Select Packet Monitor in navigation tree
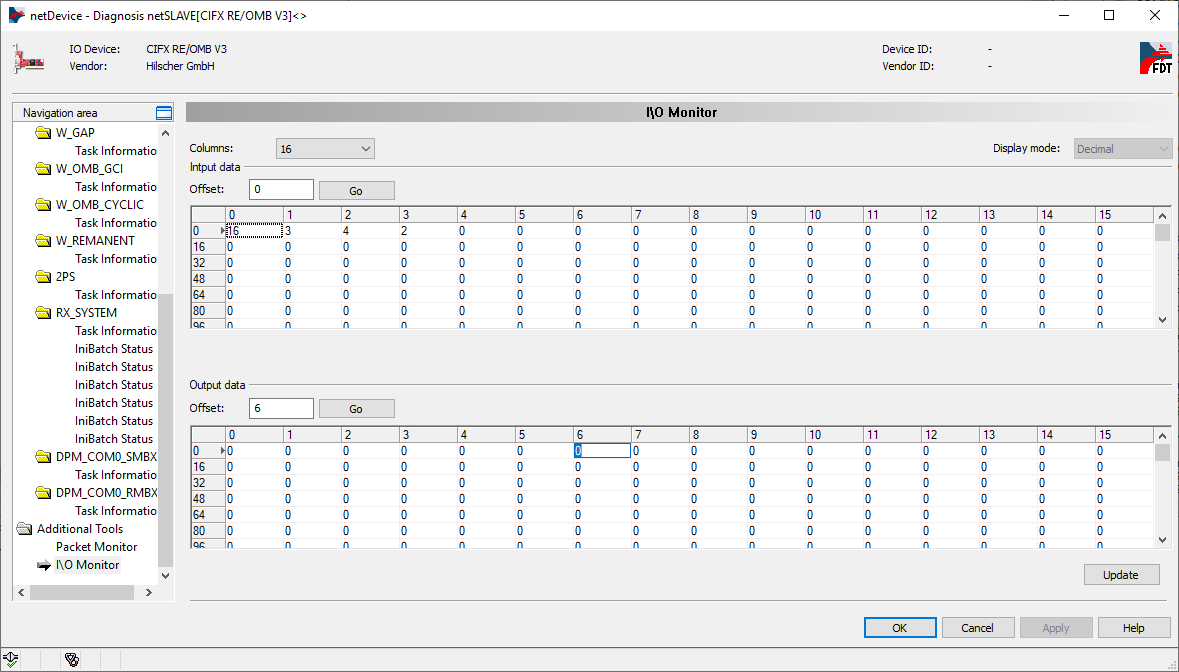 pyautogui.click(x=96, y=547)
